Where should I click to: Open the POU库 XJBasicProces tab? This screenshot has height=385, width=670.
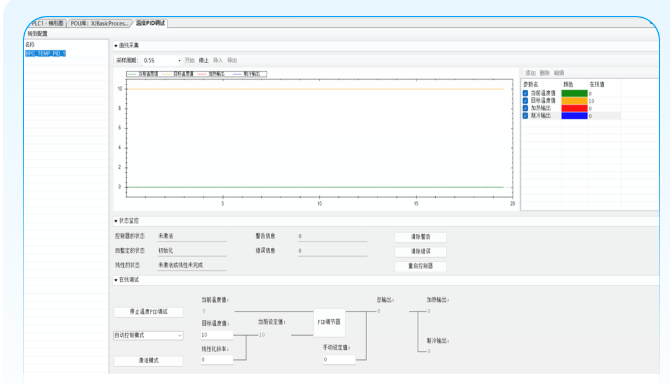point(99,24)
